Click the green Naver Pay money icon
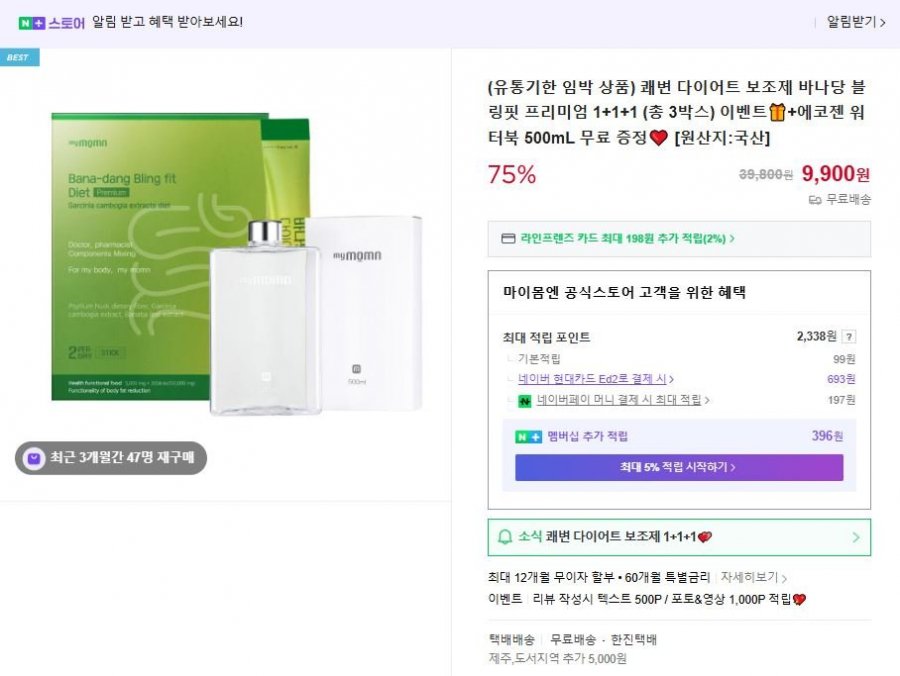 (523, 401)
